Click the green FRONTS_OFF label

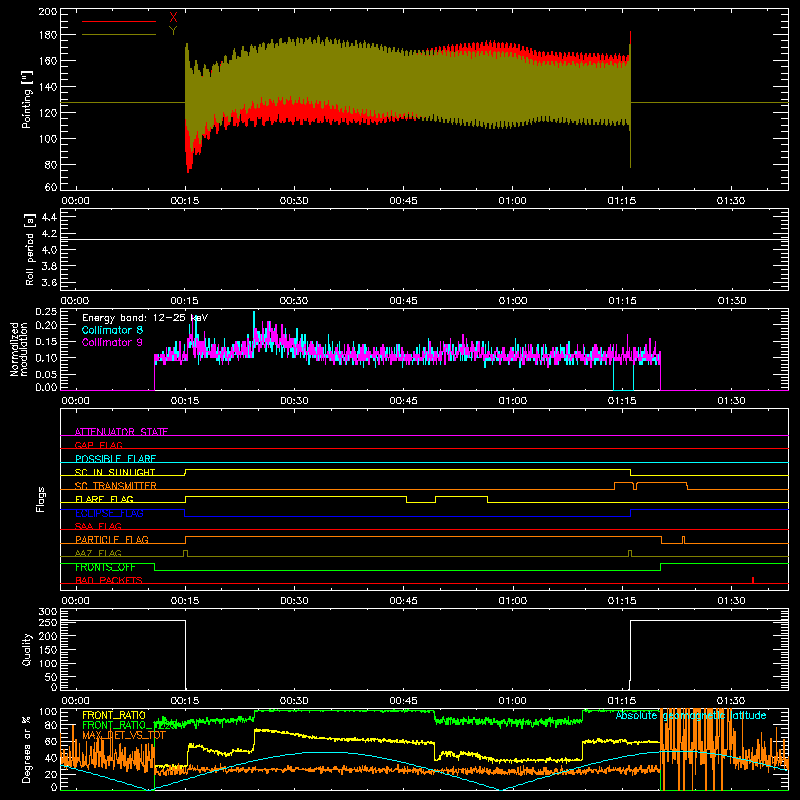pyautogui.click(x=105, y=567)
